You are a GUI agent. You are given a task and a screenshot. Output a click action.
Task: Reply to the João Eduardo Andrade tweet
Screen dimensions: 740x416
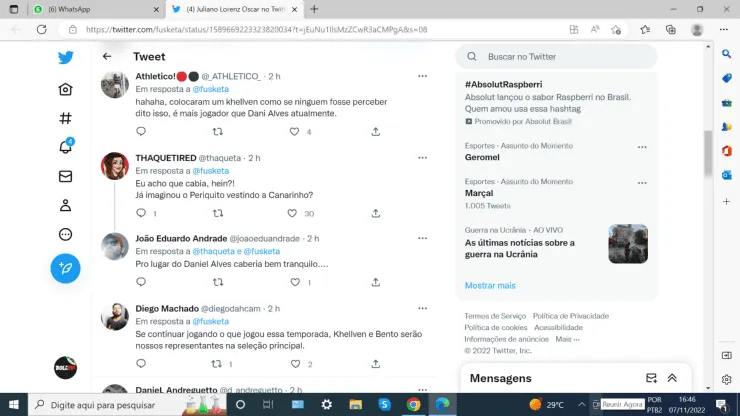point(140,282)
